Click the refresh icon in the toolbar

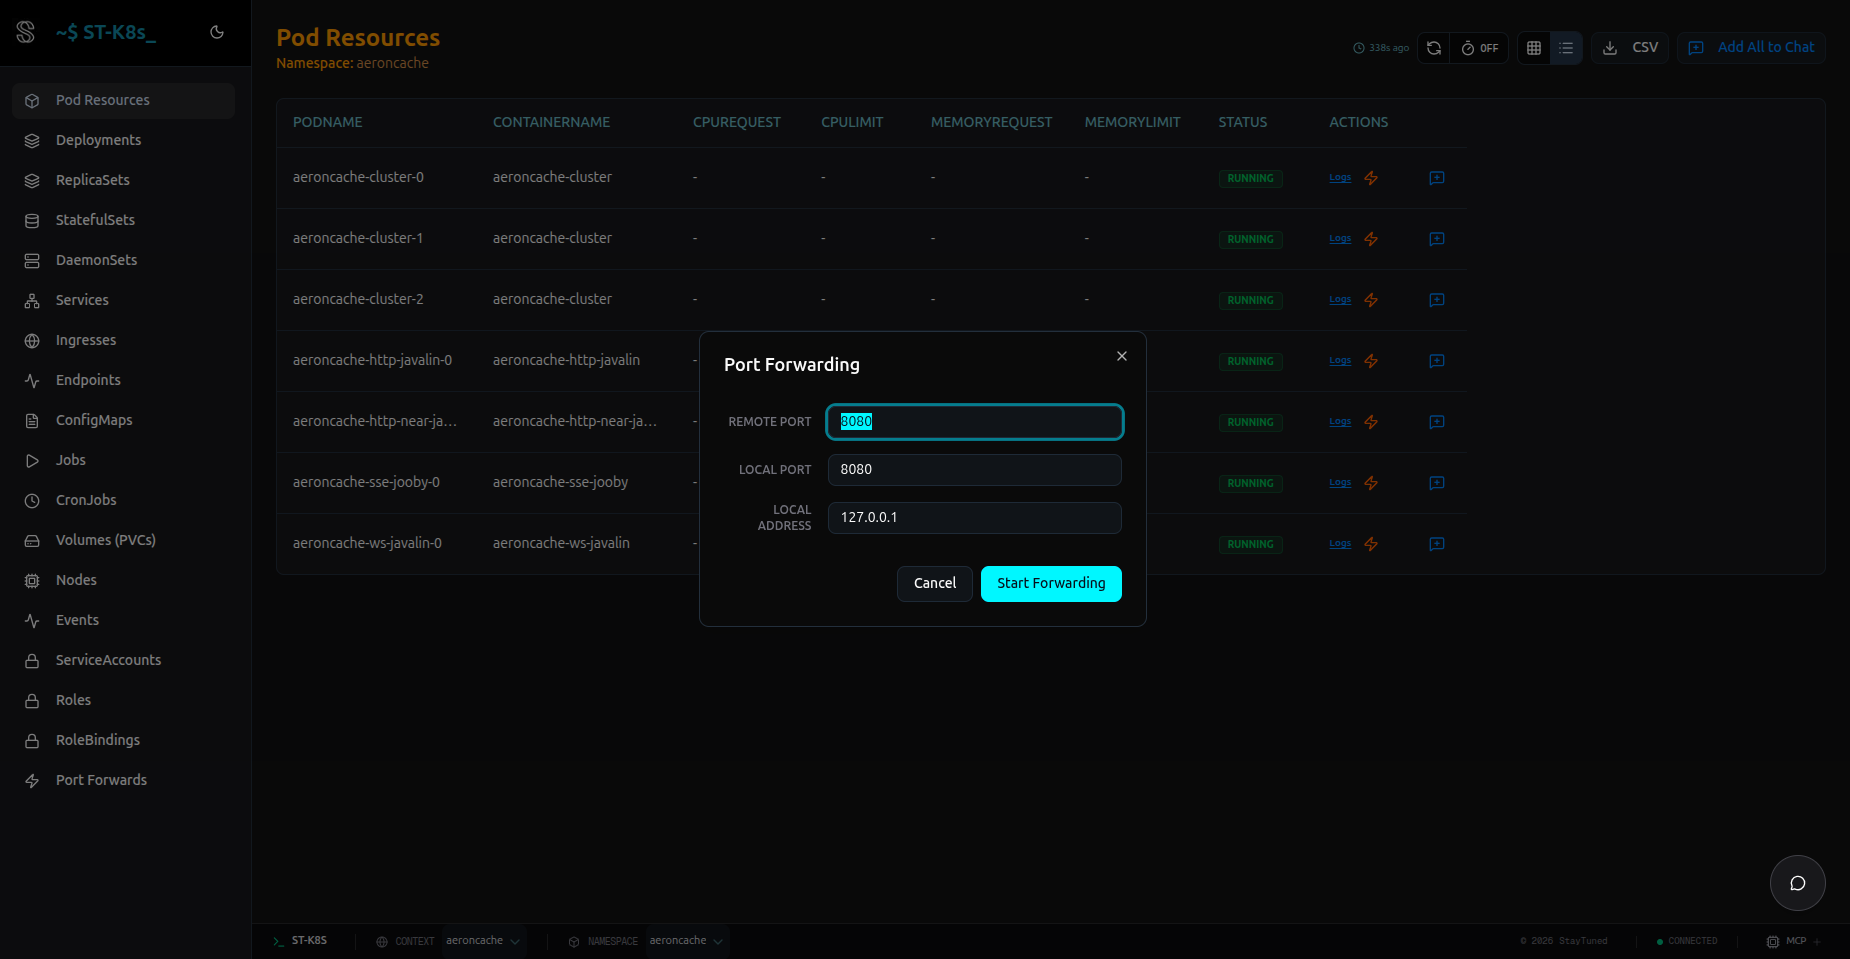coord(1433,48)
